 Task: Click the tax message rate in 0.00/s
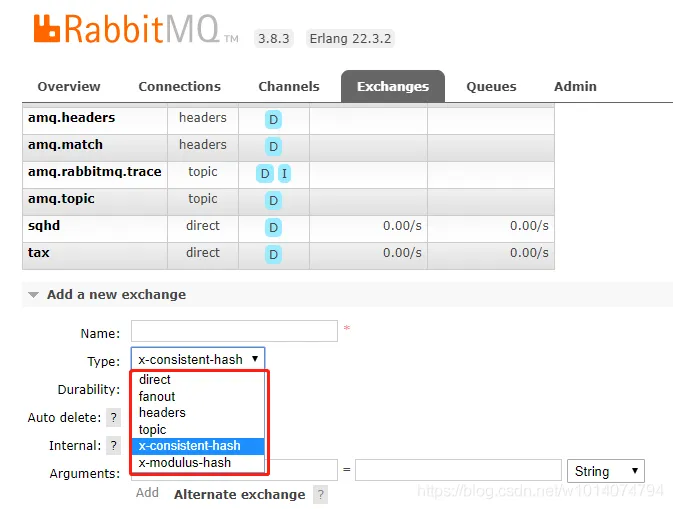click(x=402, y=253)
